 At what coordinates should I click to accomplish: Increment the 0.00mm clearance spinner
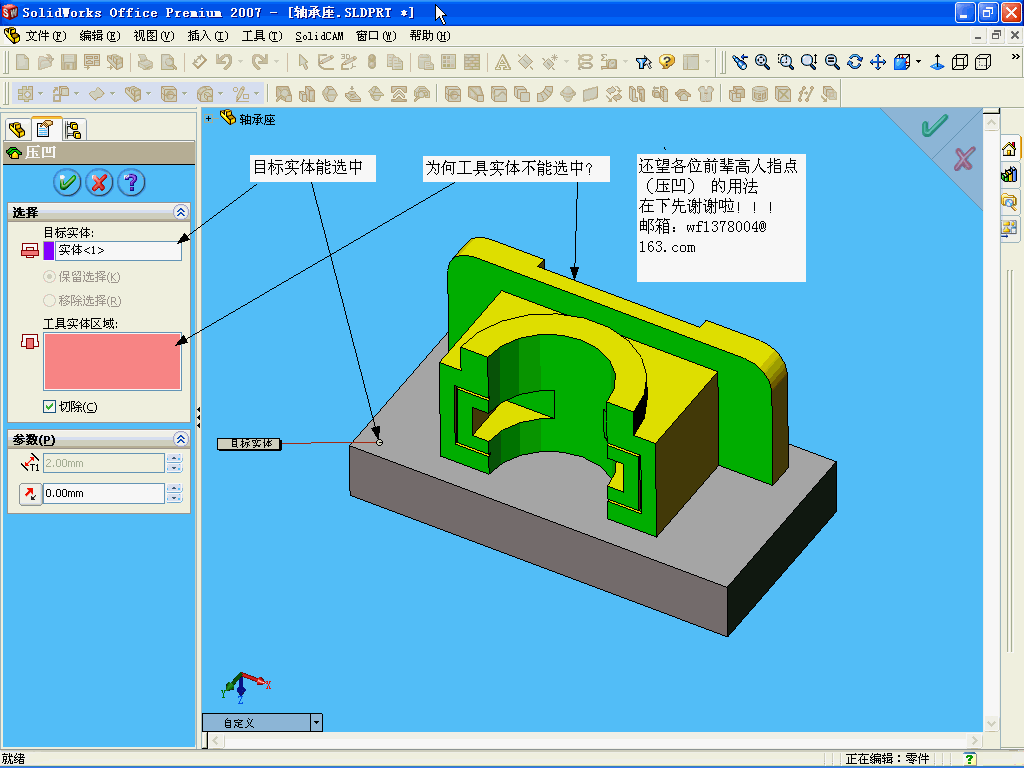[174, 488]
